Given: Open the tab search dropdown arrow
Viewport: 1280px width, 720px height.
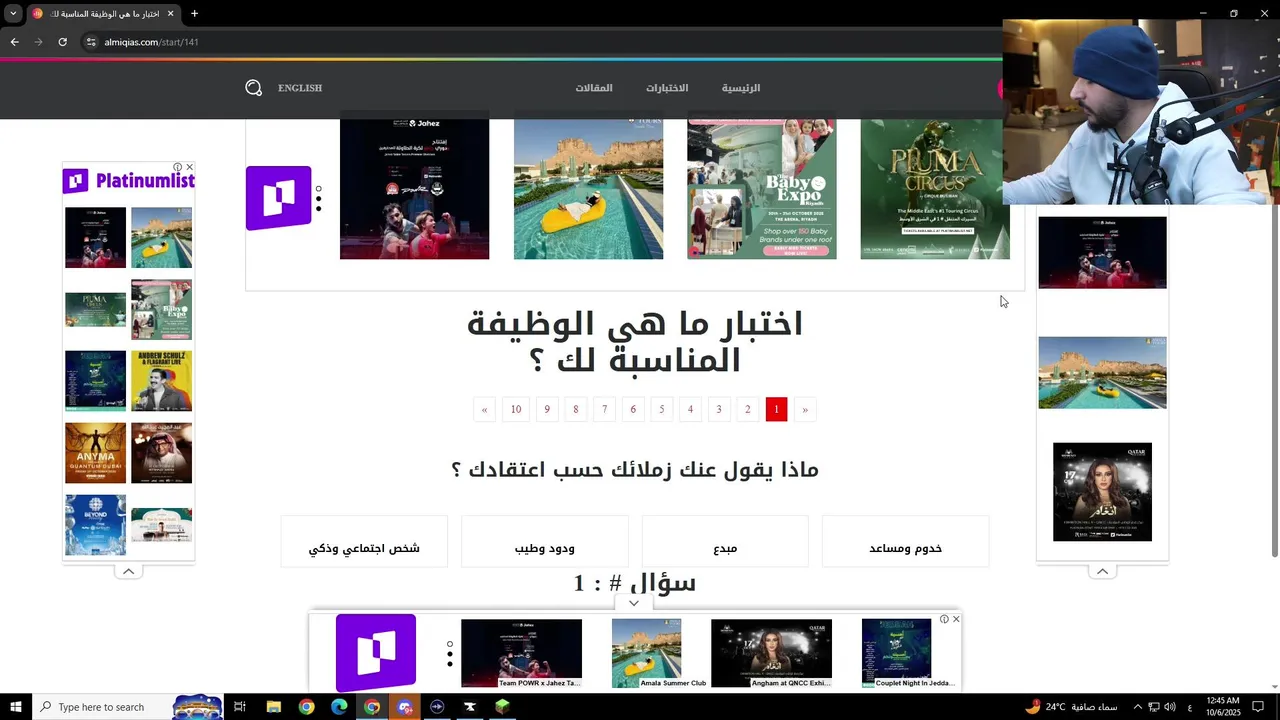Looking at the screenshot, I should 13,14.
